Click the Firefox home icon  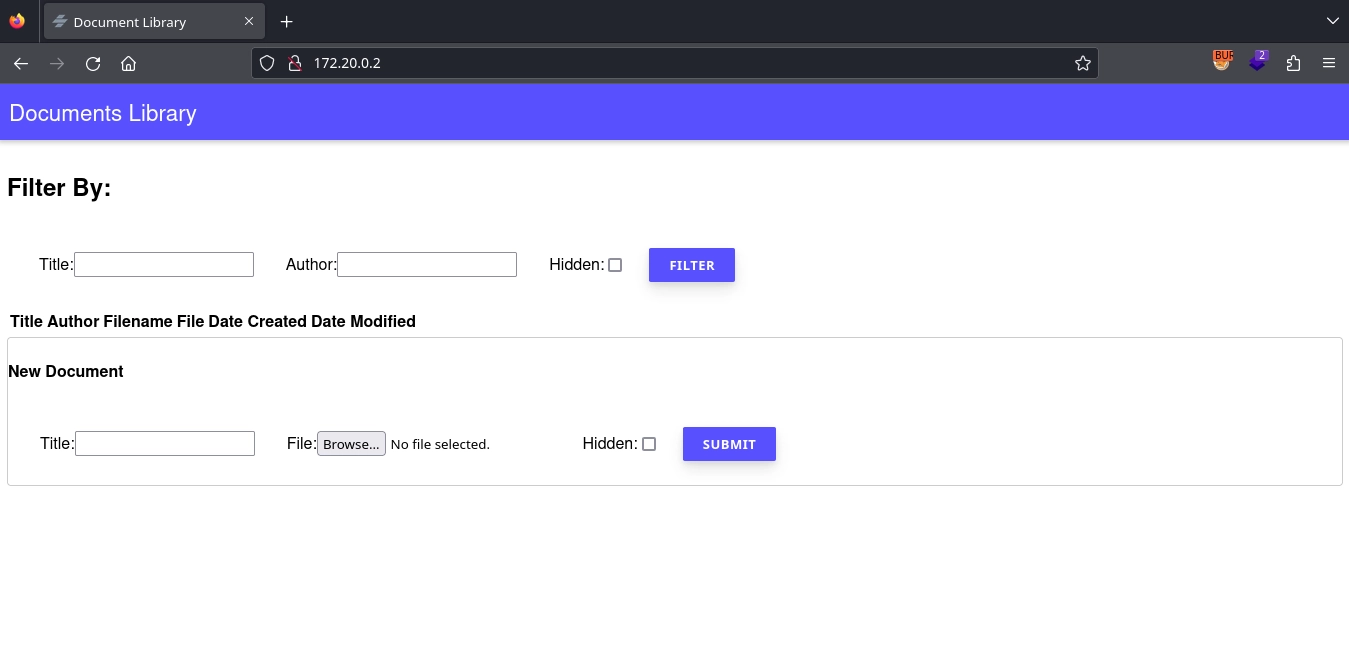click(128, 63)
